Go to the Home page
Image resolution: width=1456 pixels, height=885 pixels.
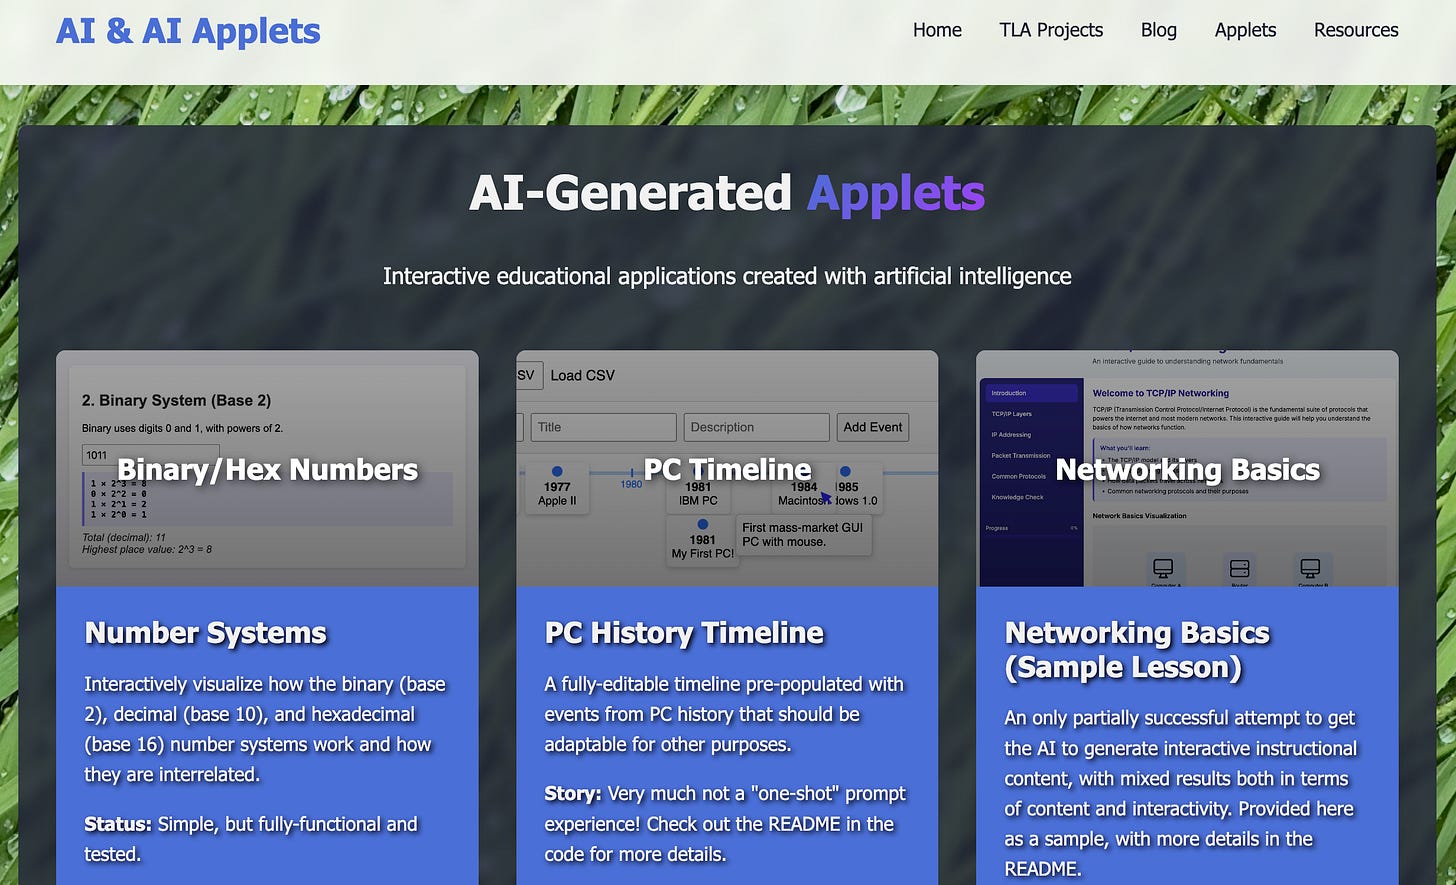coord(937,30)
